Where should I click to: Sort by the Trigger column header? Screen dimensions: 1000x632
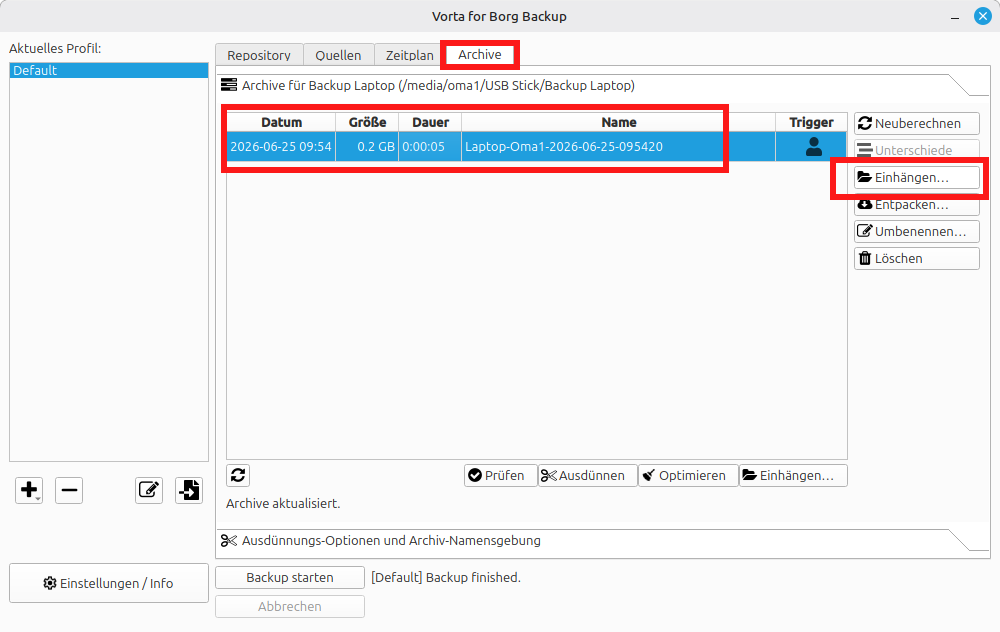point(811,122)
